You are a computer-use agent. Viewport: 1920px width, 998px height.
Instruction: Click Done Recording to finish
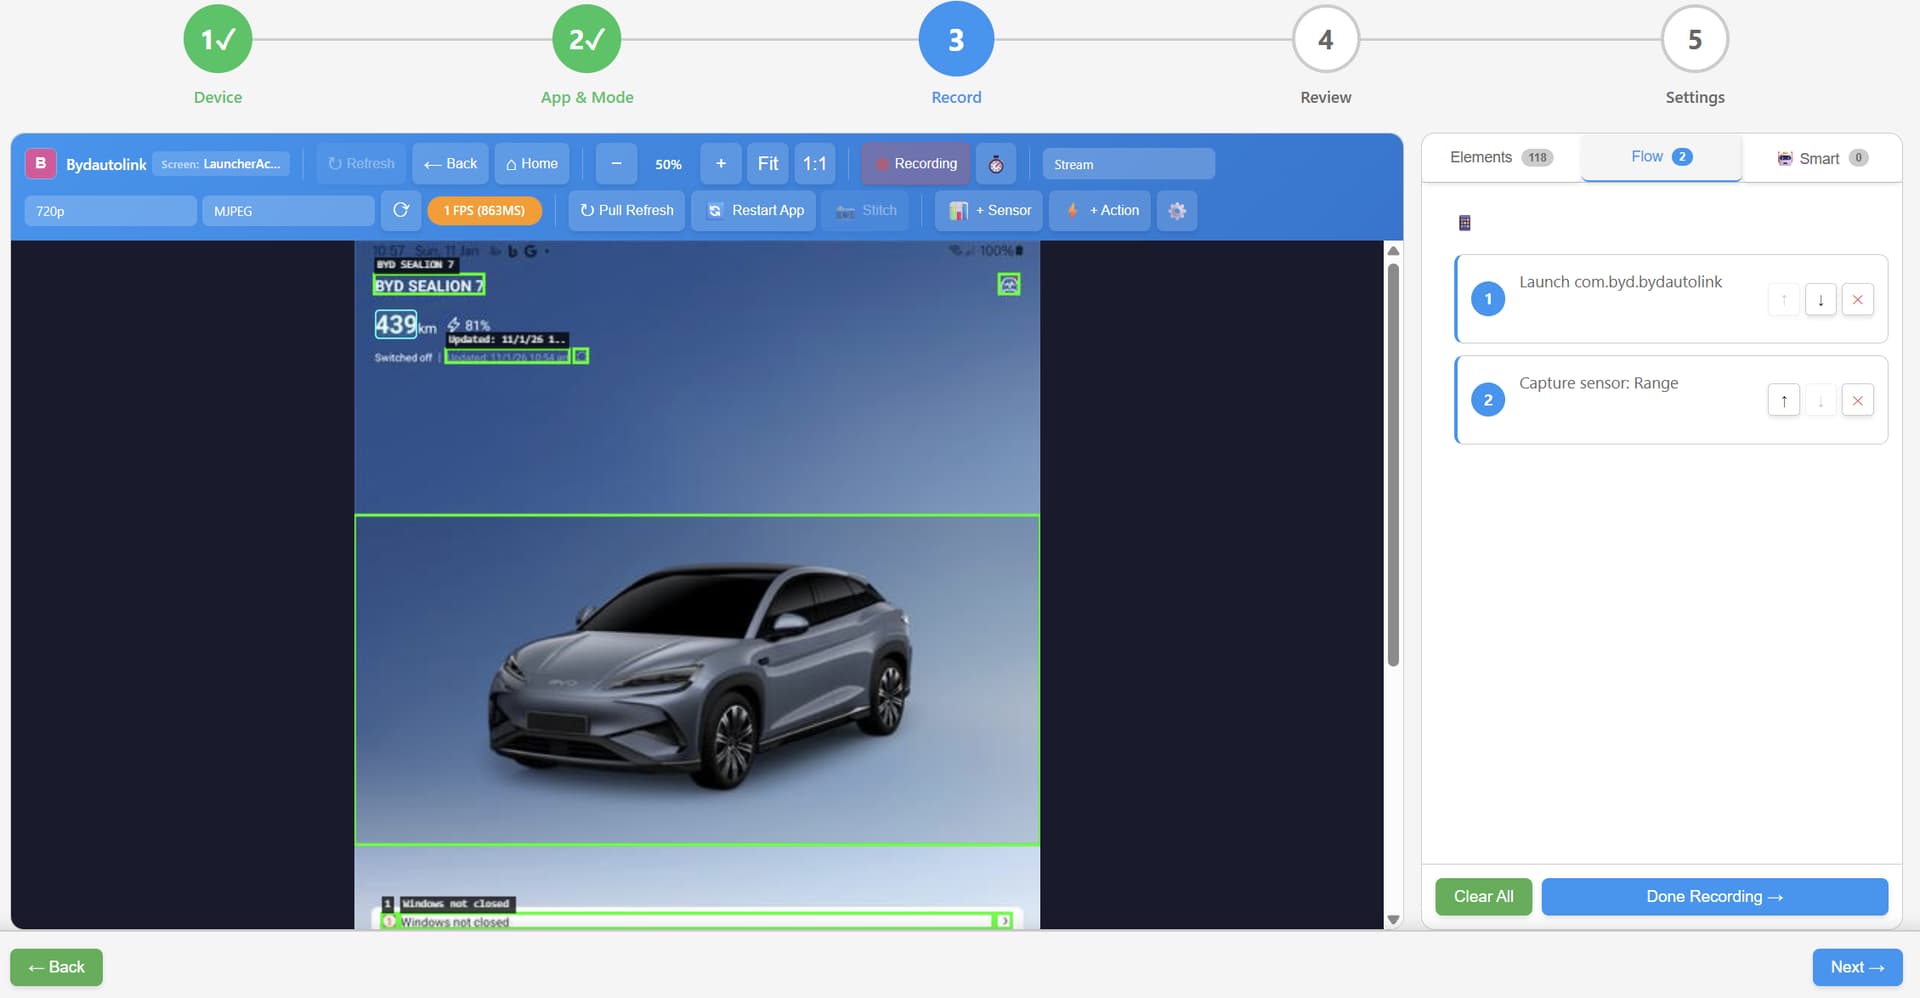[x=1714, y=896]
